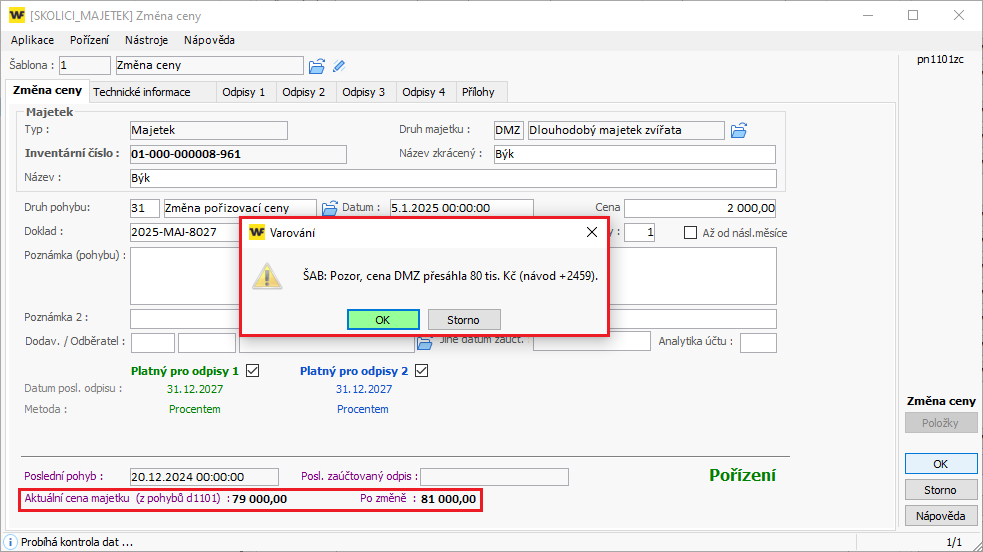This screenshot has height=552, width=983.
Task: Close the Varování dialog with X
Action: [591, 232]
